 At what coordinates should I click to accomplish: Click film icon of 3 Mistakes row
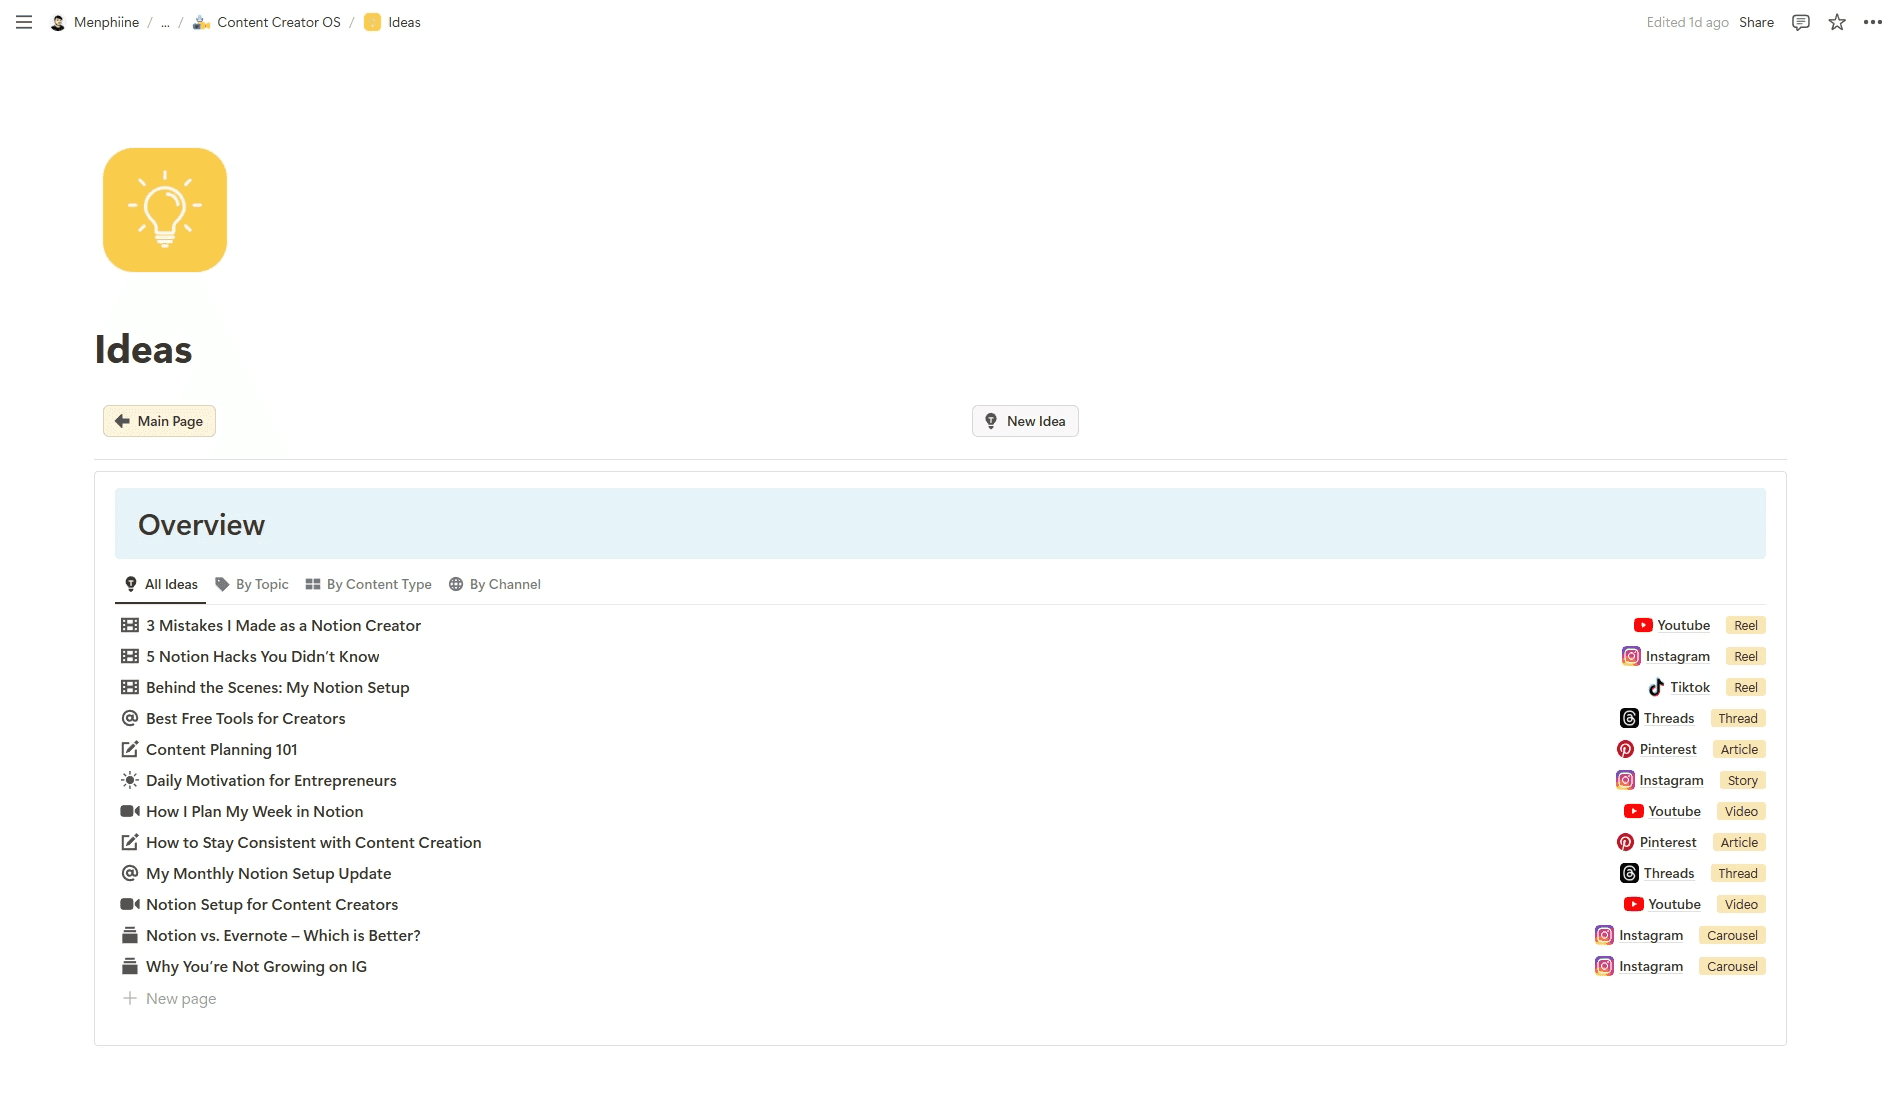(130, 625)
